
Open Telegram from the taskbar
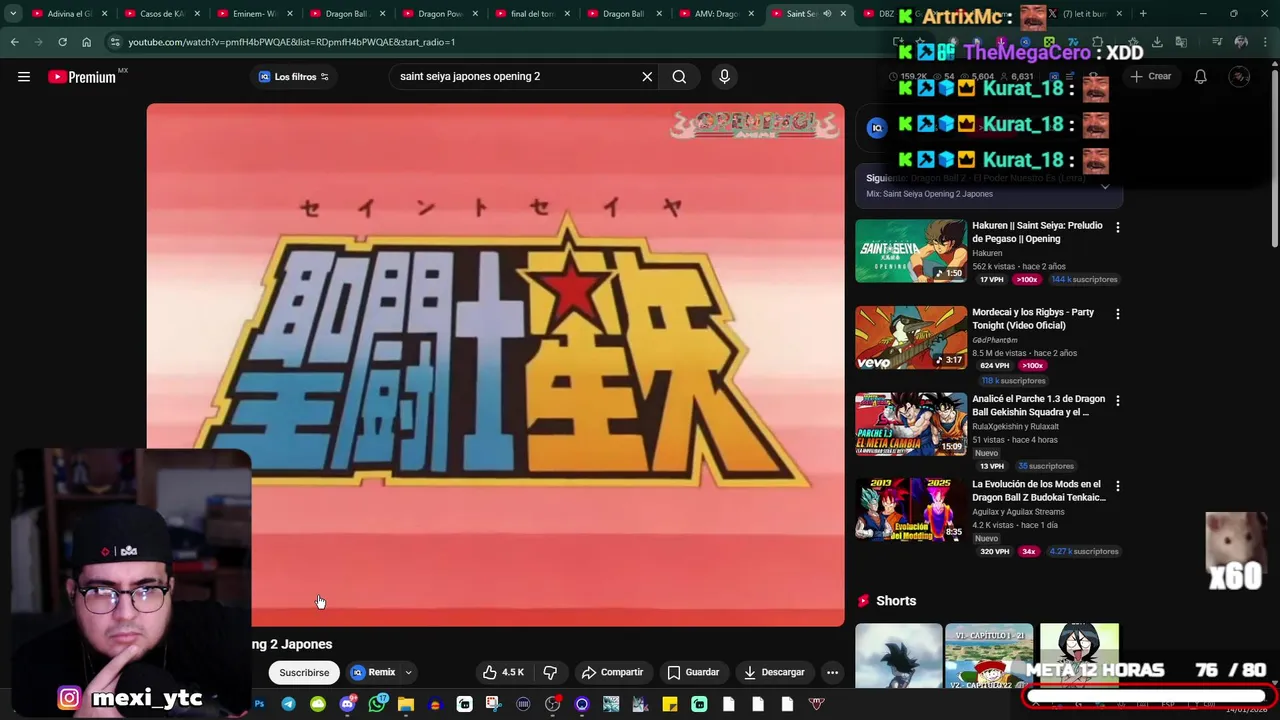pos(288,705)
